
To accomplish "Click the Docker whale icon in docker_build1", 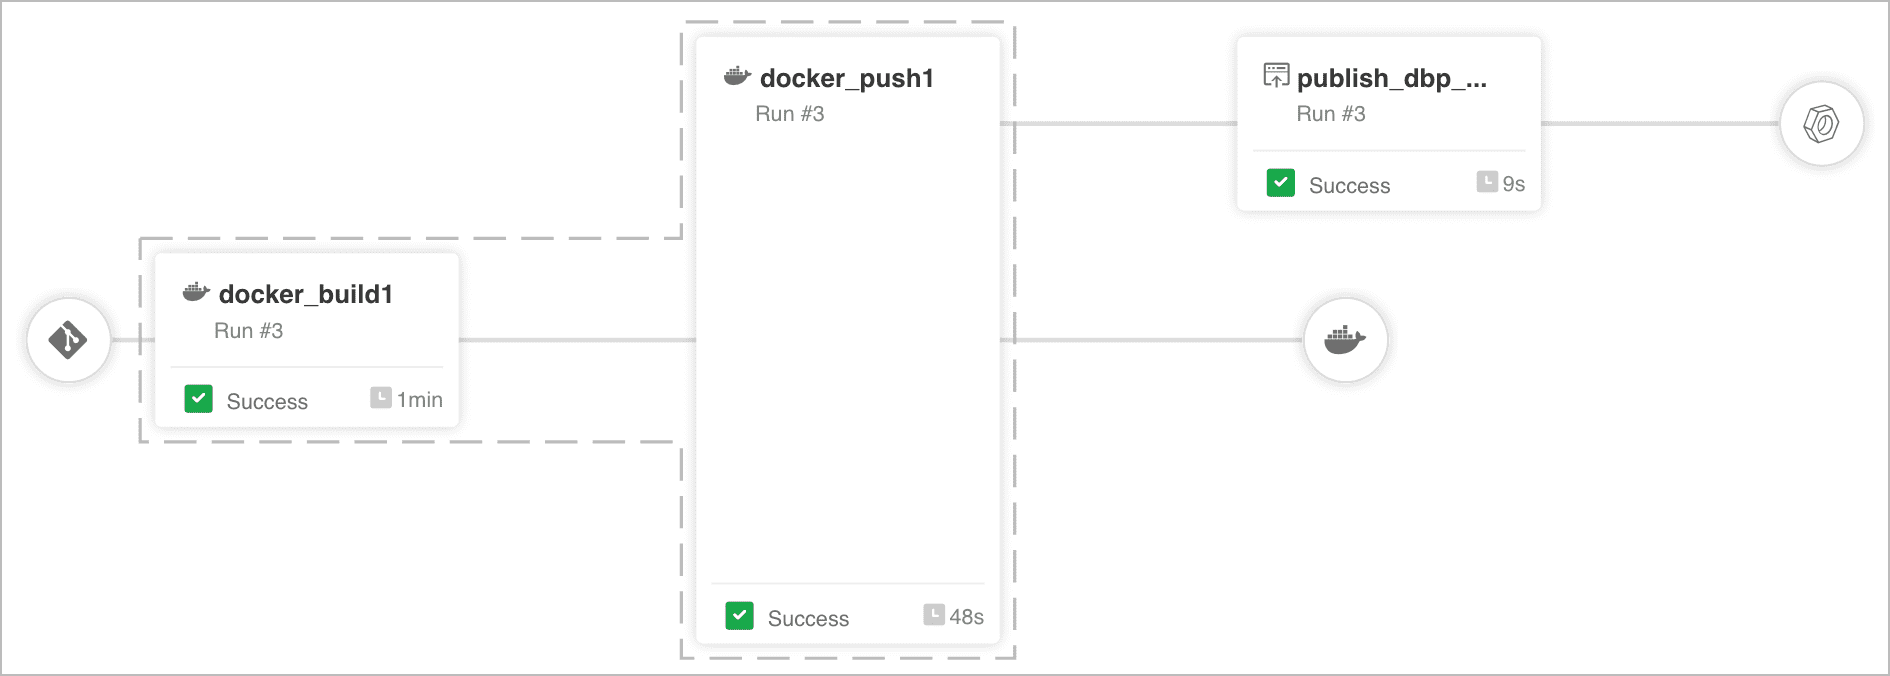I will [196, 292].
